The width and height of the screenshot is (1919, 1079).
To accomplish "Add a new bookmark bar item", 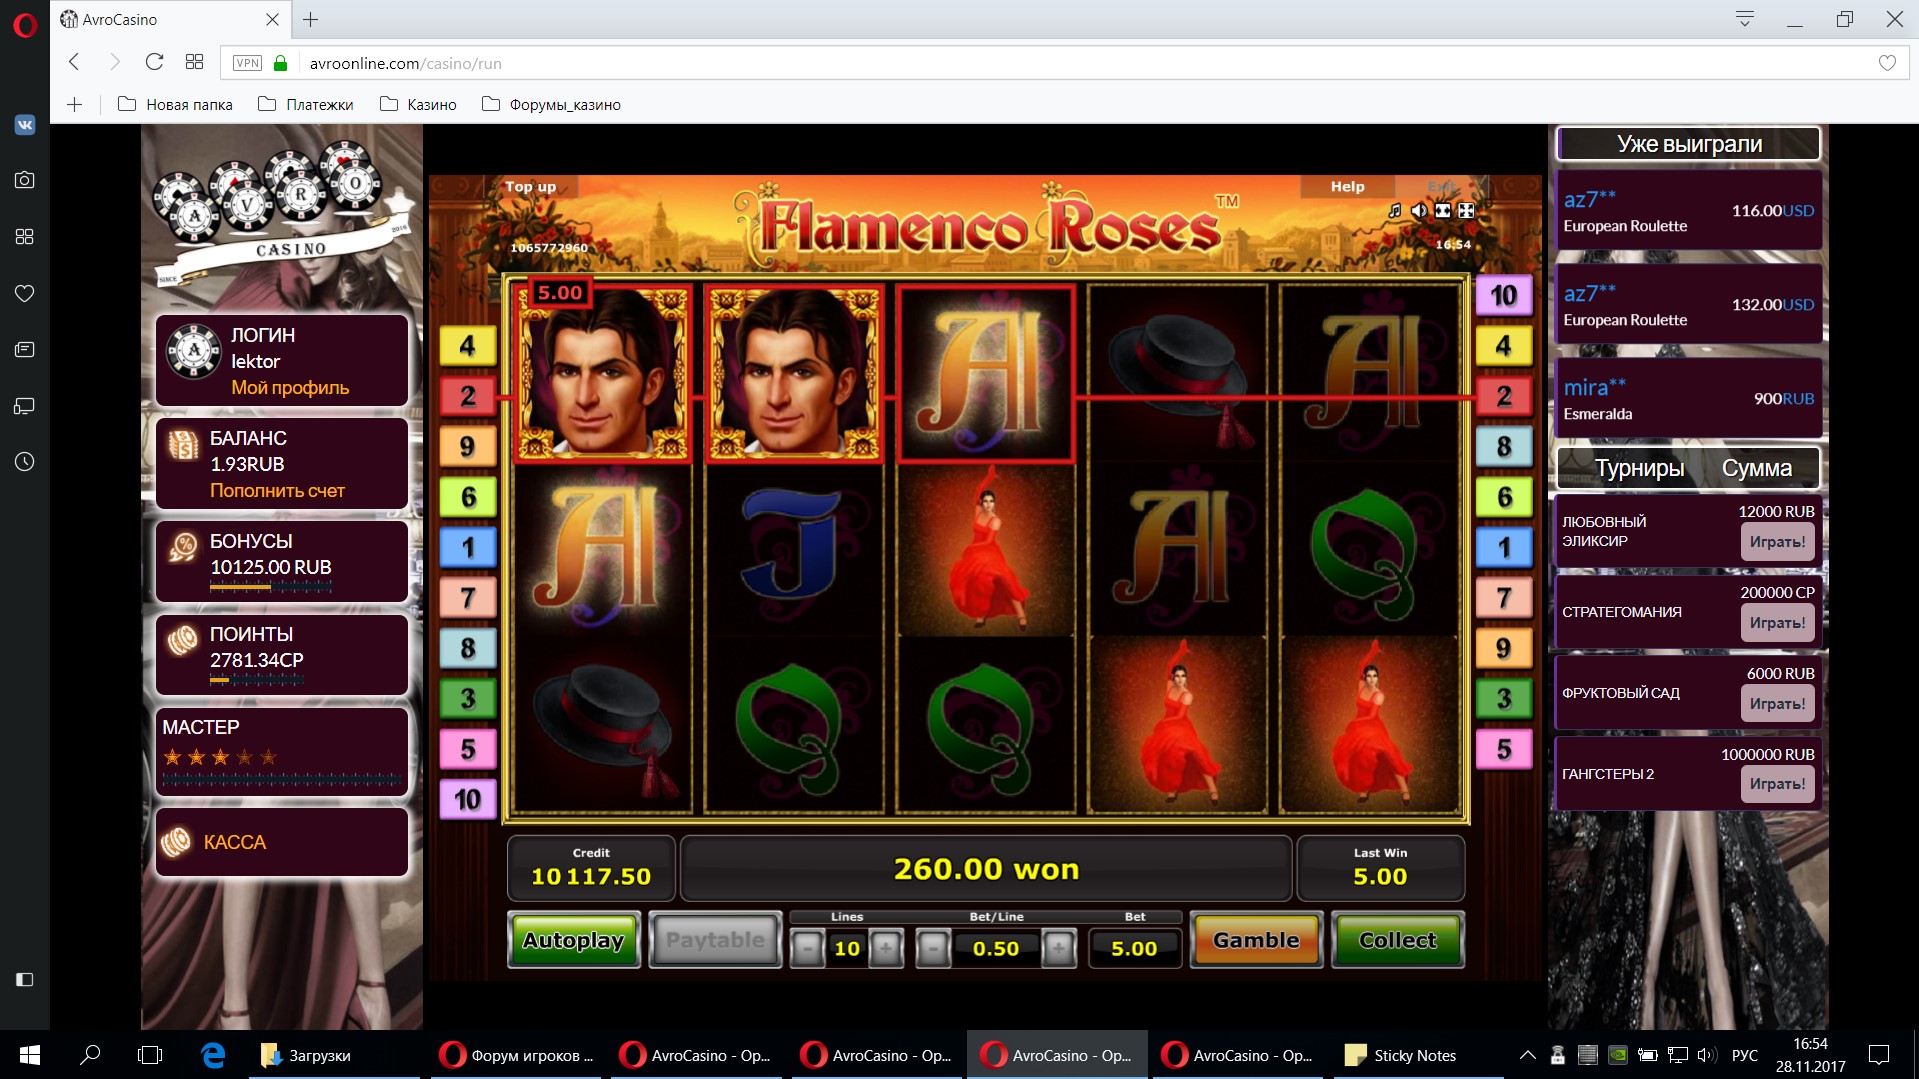I will pos(75,104).
